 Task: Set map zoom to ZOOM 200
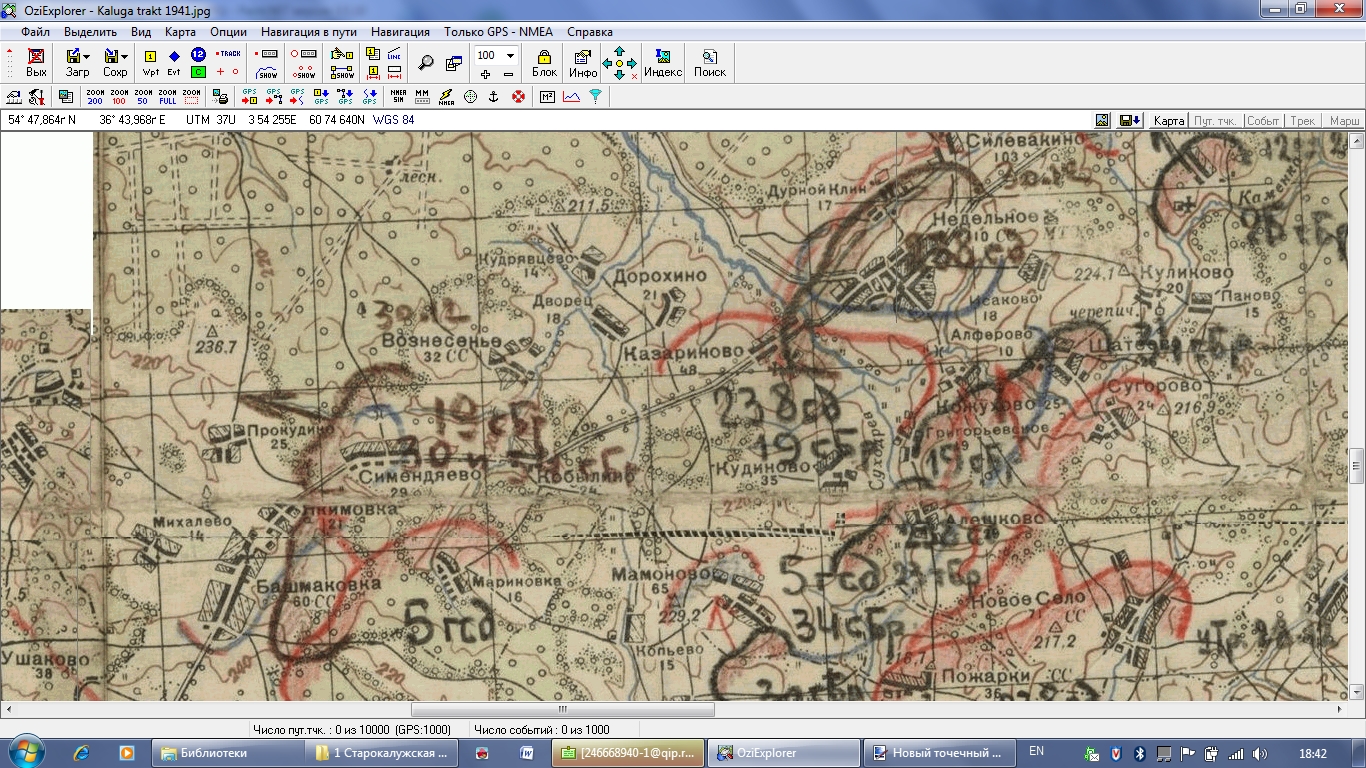pos(95,96)
